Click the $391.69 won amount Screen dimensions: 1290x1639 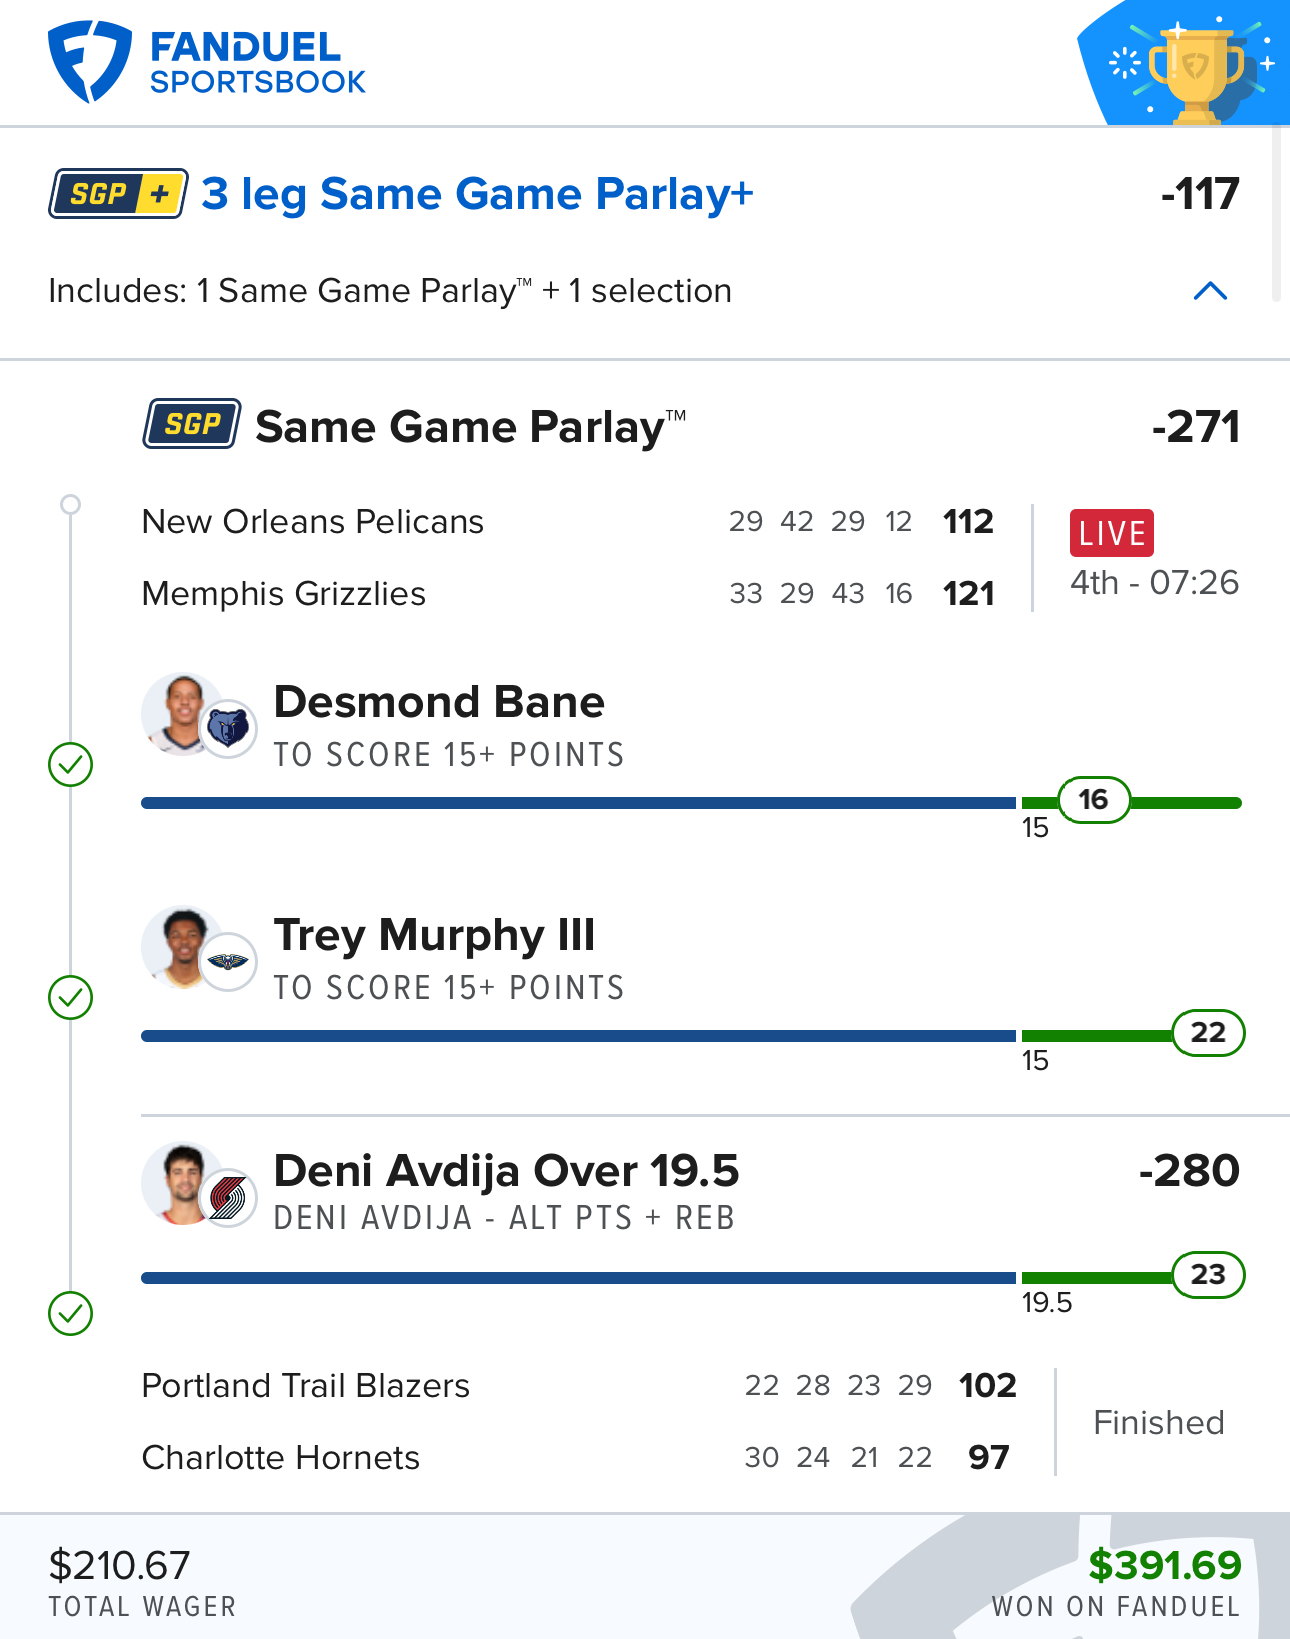(x=1165, y=1565)
